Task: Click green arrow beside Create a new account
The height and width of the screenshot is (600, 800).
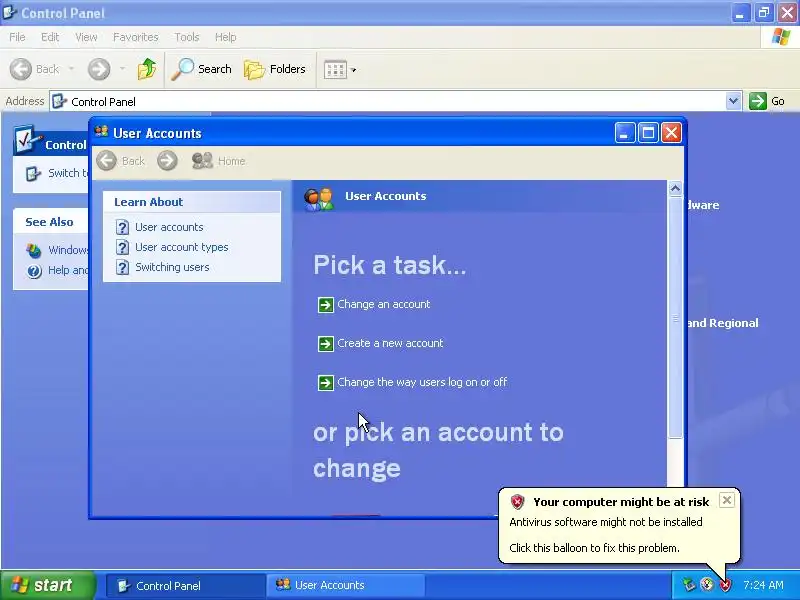Action: [326, 344]
